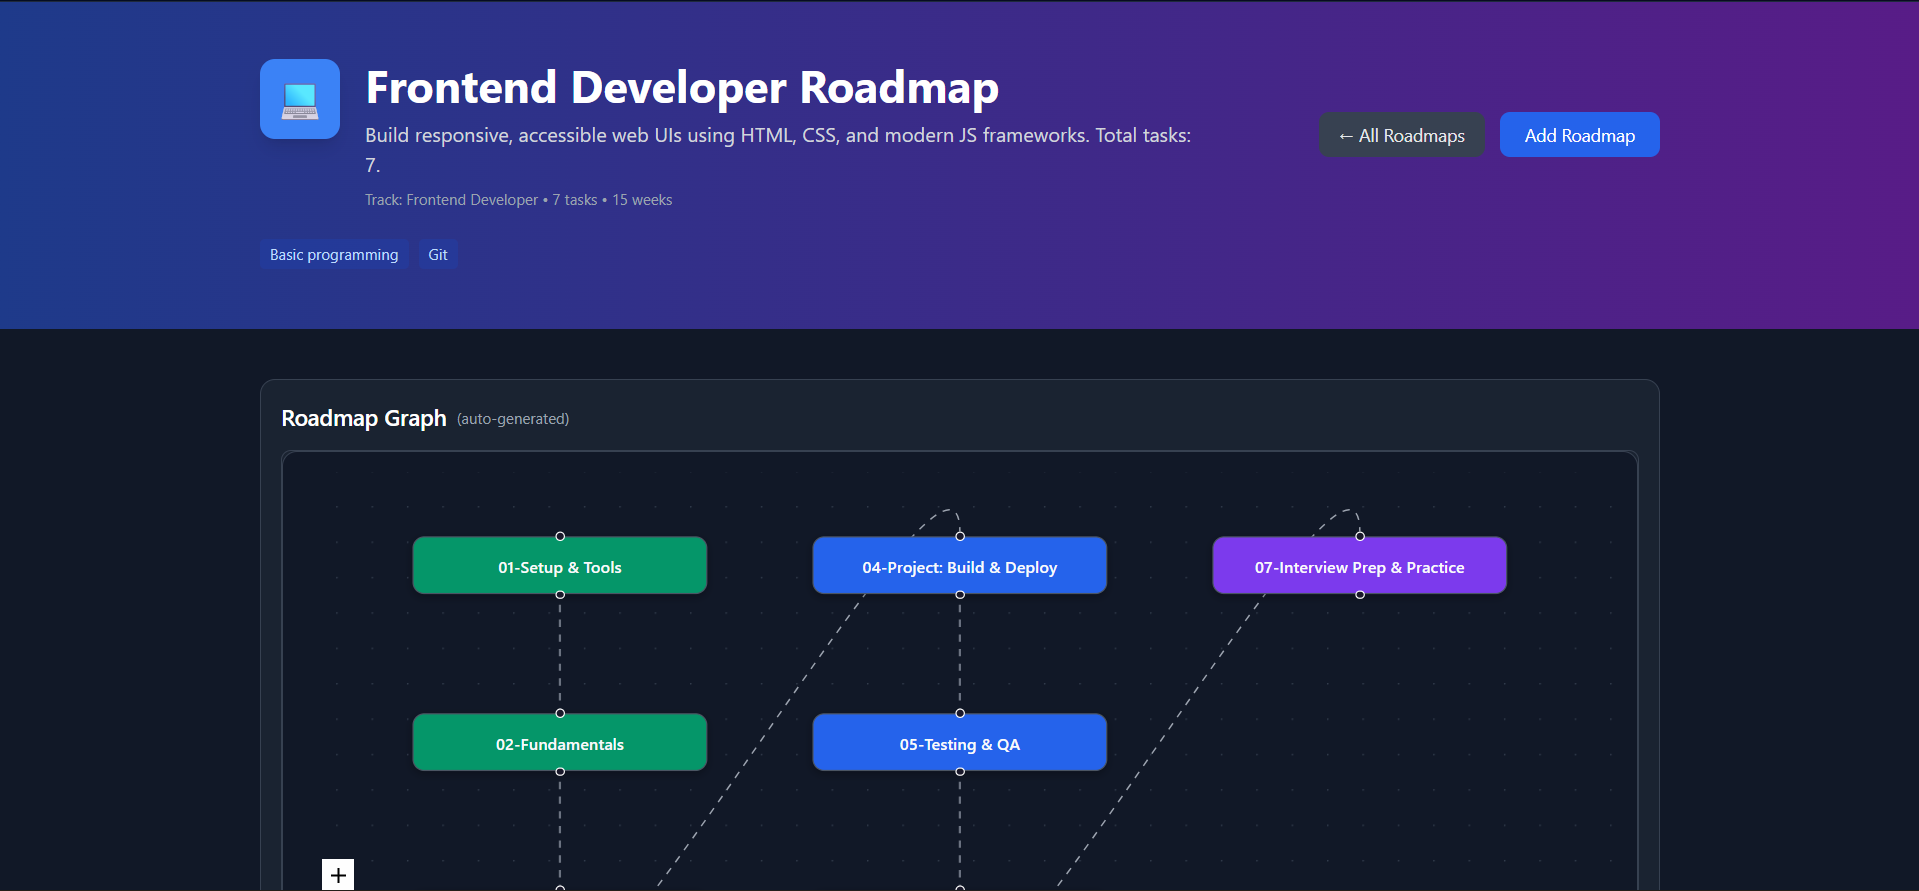Click the laptop roadmap icon
This screenshot has width=1919, height=891.
300,99
